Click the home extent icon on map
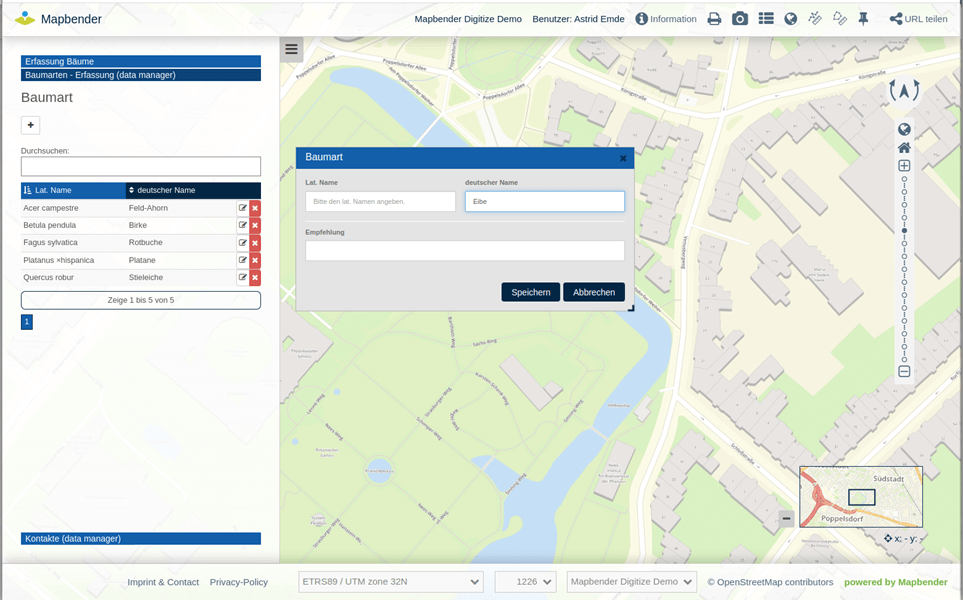Screen dimensions: 963x600 904,147
